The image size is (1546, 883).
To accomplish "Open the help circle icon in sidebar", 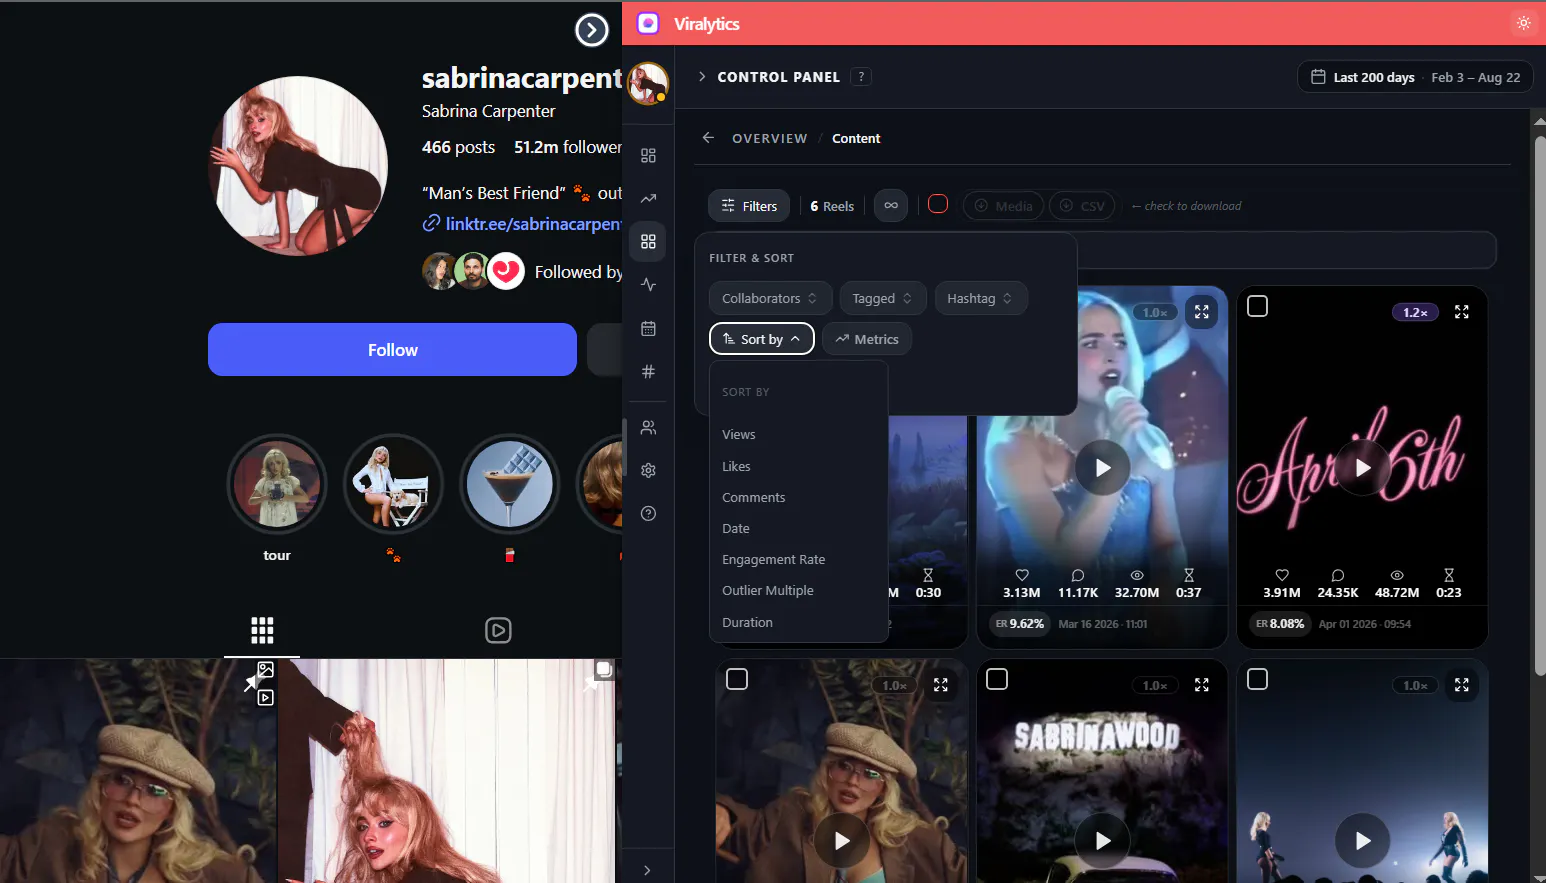I will click(648, 513).
